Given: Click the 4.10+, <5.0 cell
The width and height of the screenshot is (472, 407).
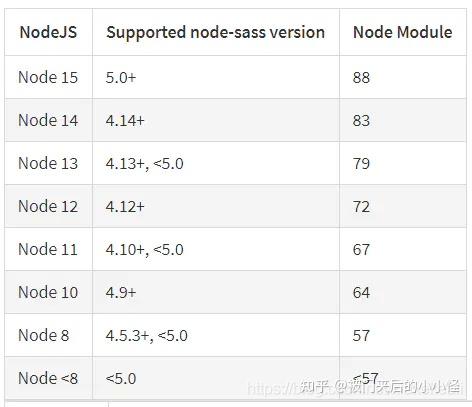Looking at the screenshot, I should 145,250.
